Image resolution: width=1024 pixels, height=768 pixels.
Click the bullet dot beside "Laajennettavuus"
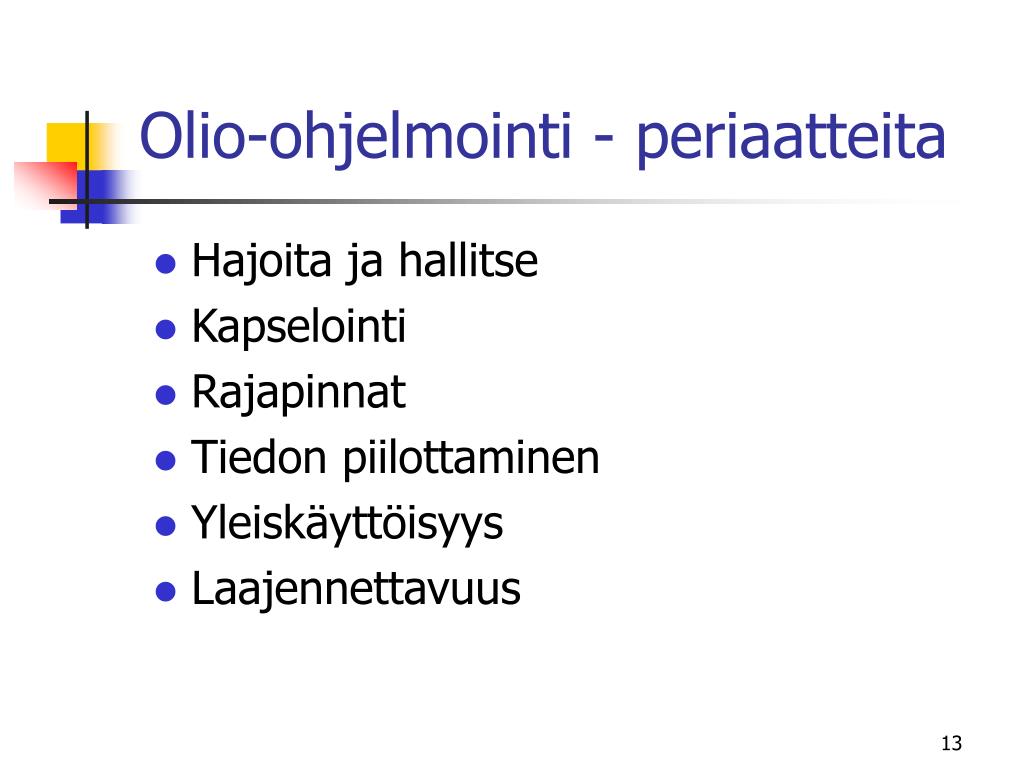(166, 592)
